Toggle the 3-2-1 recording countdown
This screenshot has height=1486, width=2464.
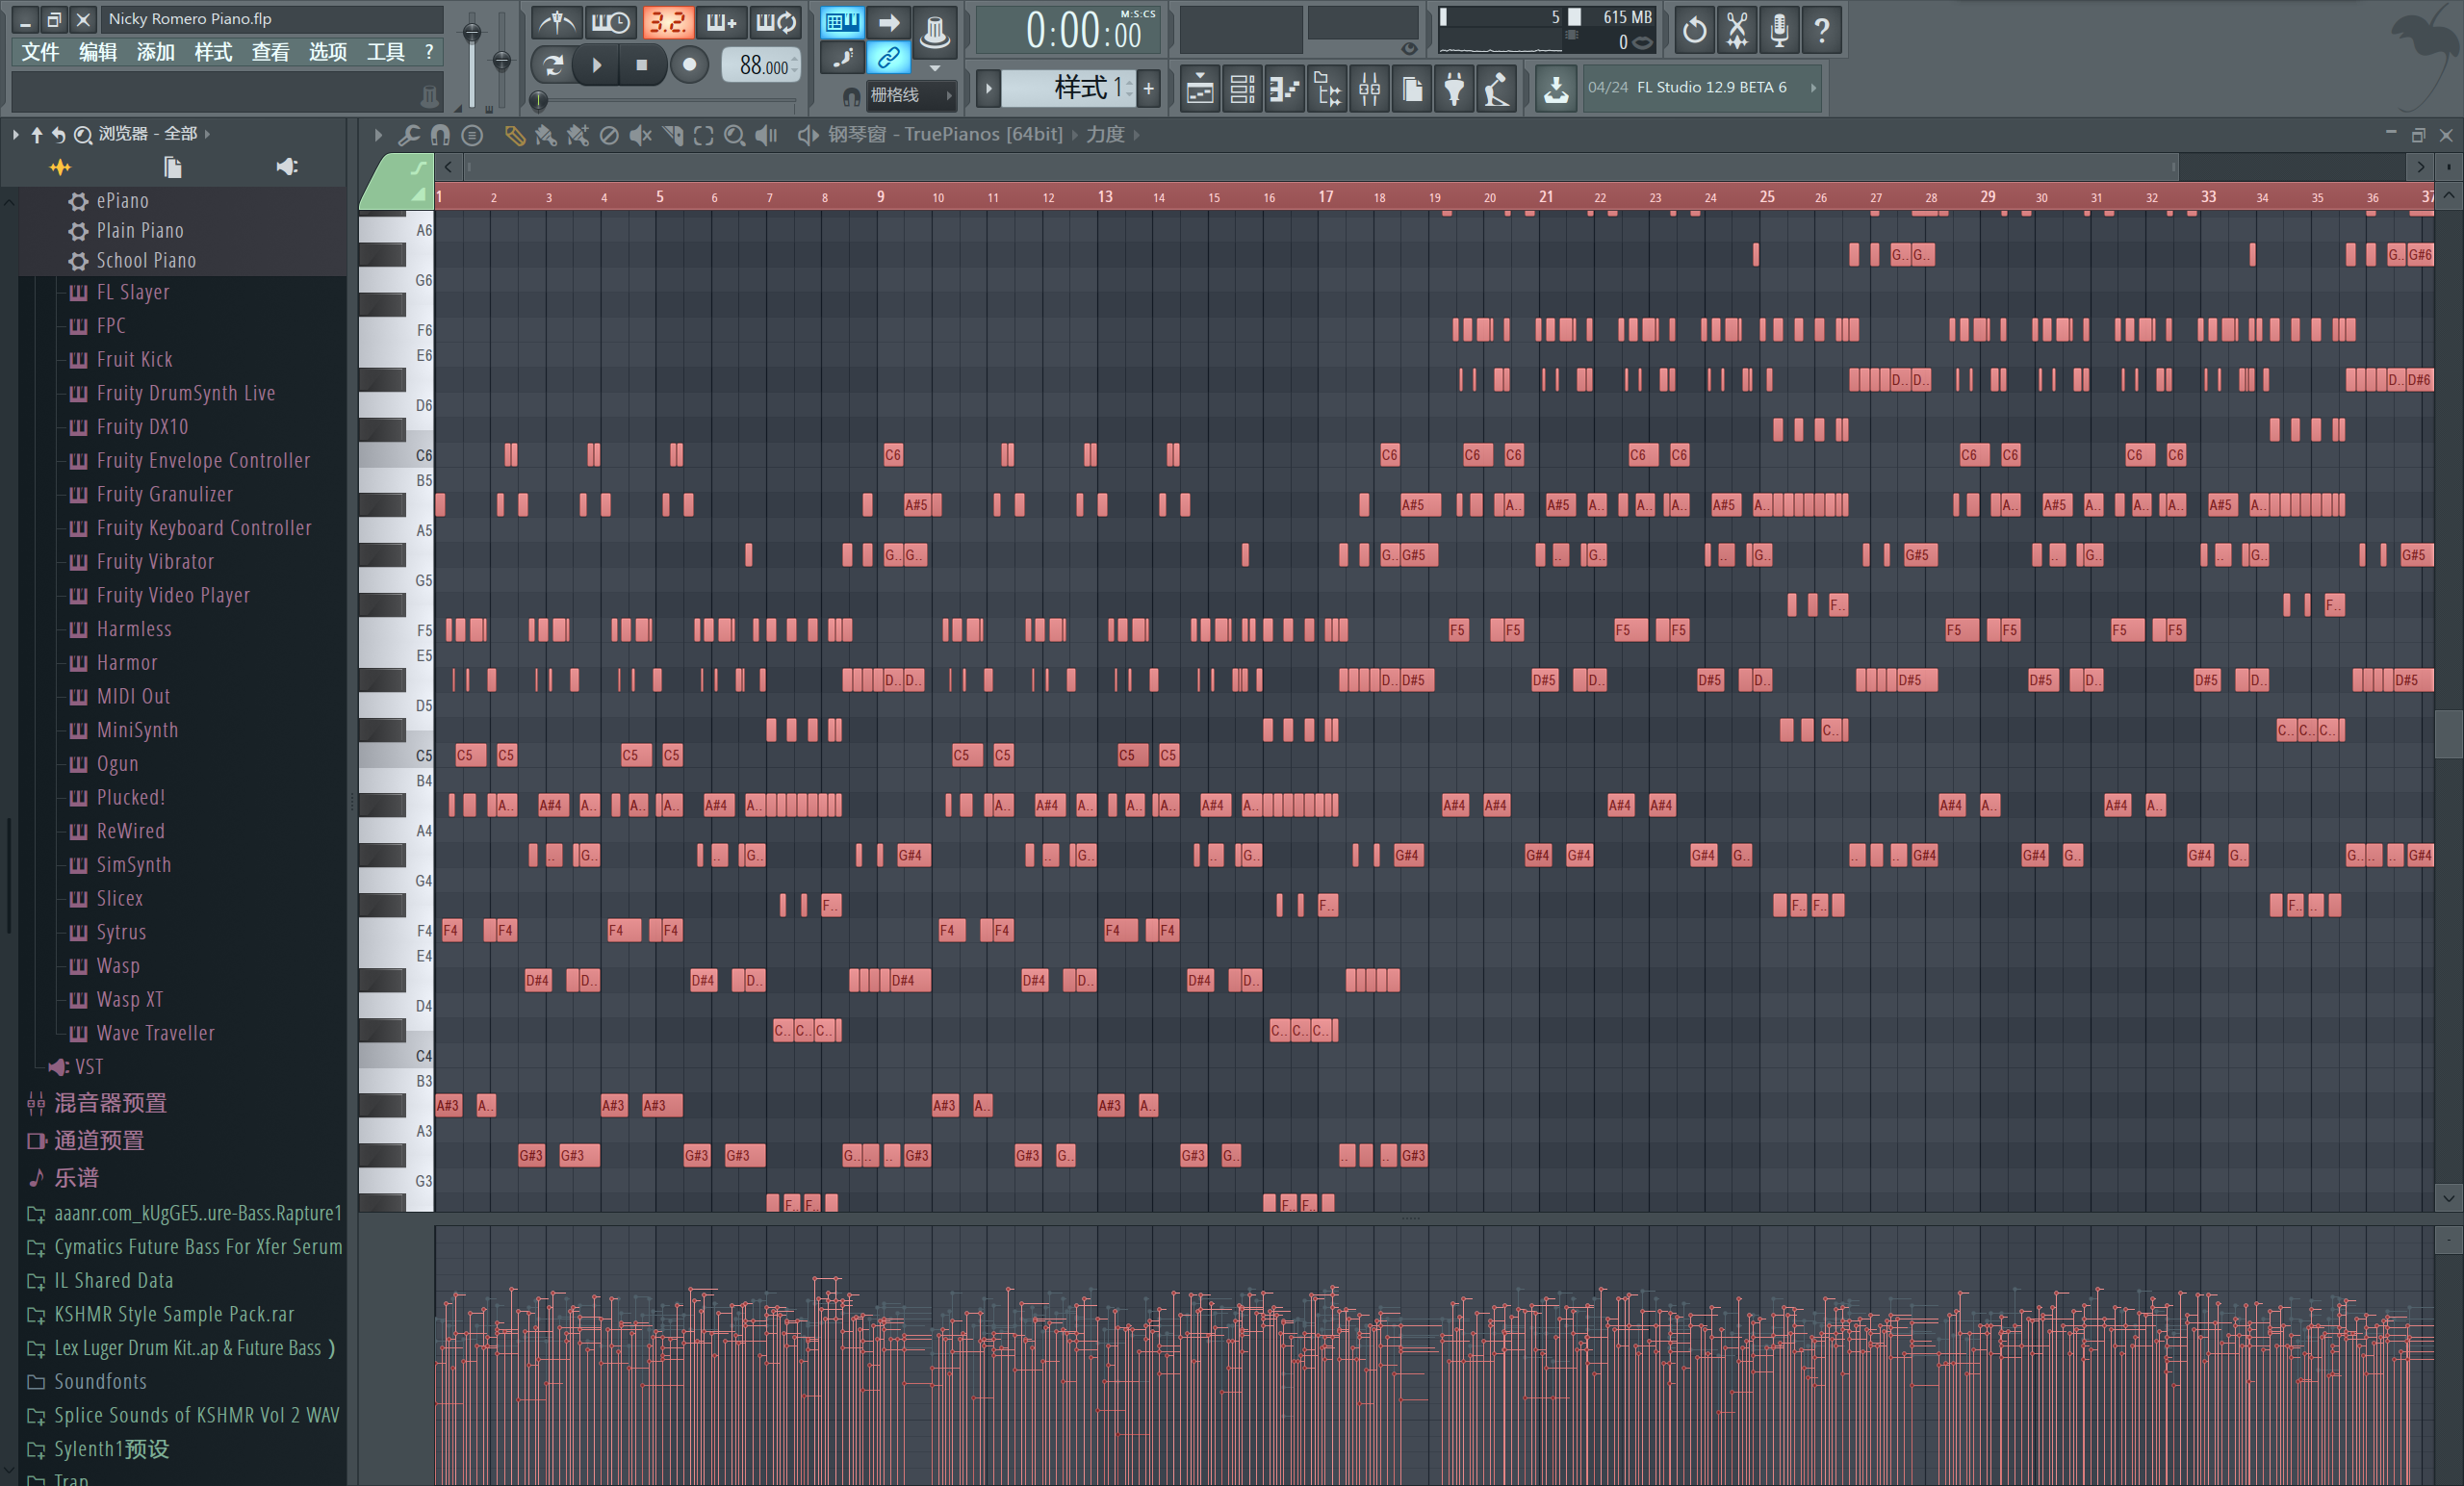point(667,22)
